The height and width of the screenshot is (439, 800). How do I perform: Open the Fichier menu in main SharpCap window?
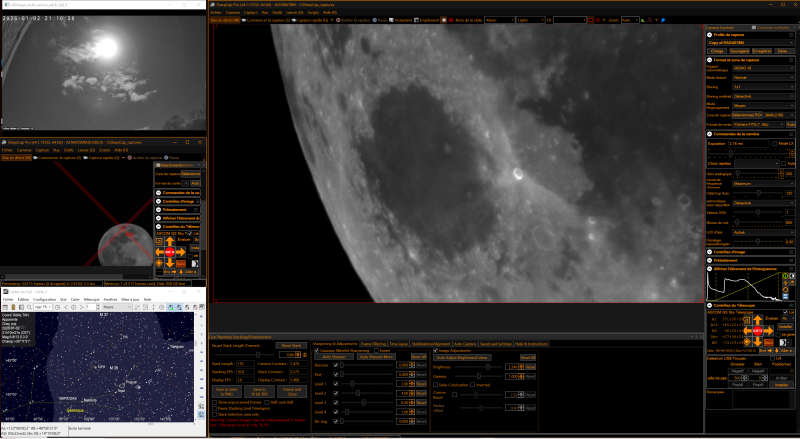[x=216, y=12]
